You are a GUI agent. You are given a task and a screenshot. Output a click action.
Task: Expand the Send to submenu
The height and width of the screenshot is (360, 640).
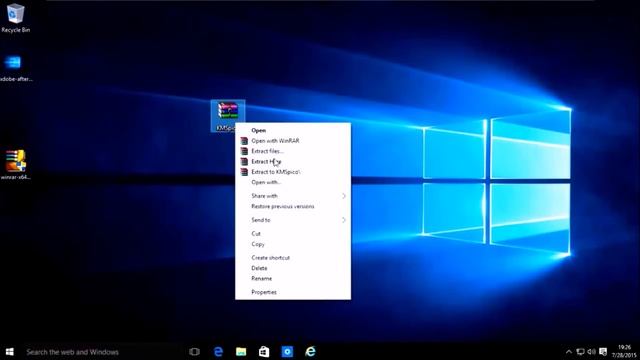pos(293,220)
